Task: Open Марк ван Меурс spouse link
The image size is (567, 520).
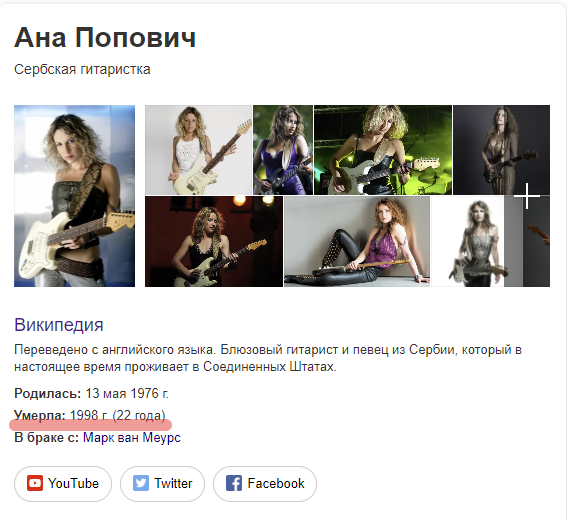Action: point(132,438)
